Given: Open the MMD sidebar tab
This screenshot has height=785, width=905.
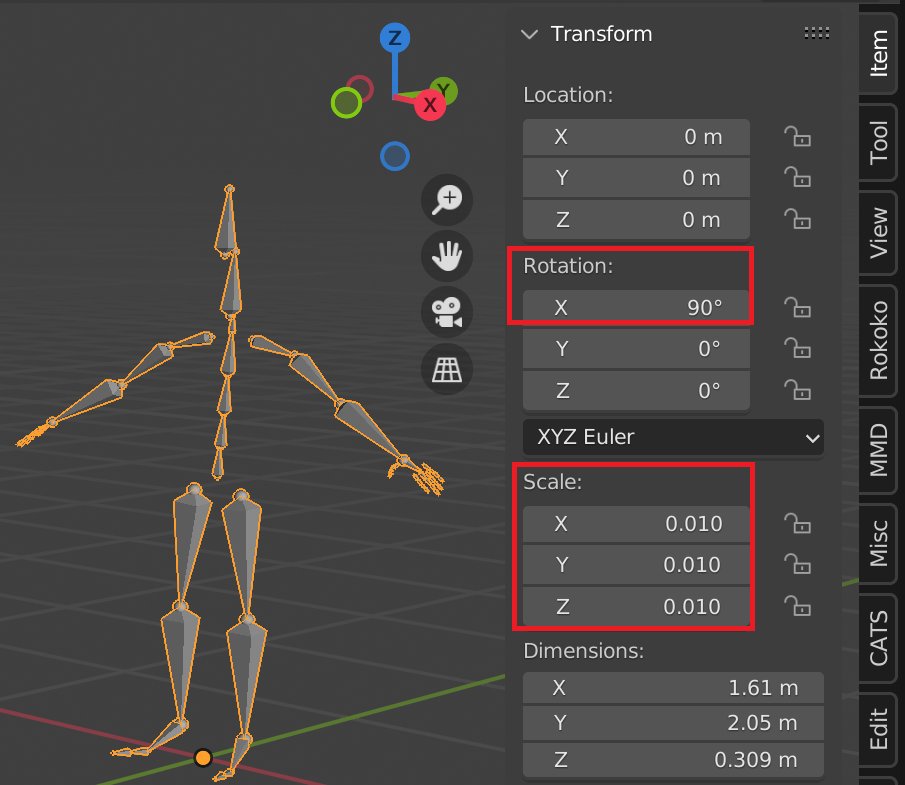Looking at the screenshot, I should (878, 450).
